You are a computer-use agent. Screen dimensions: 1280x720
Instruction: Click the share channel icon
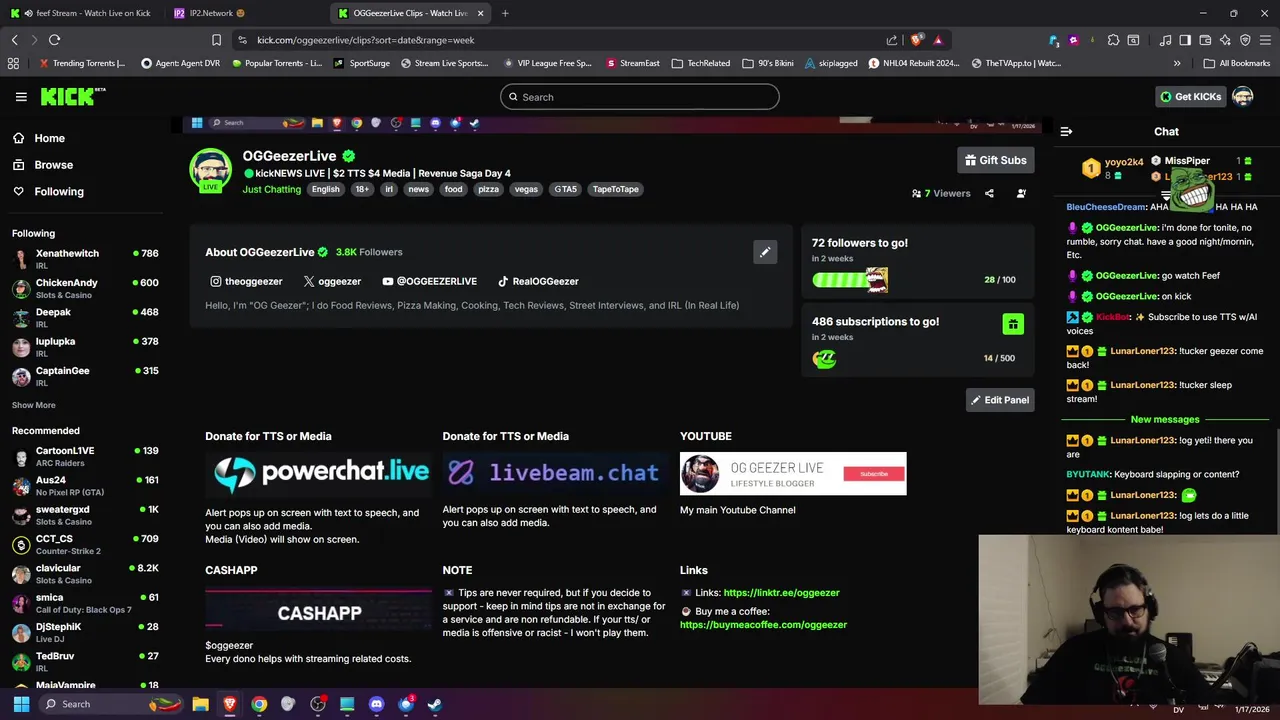(x=989, y=193)
